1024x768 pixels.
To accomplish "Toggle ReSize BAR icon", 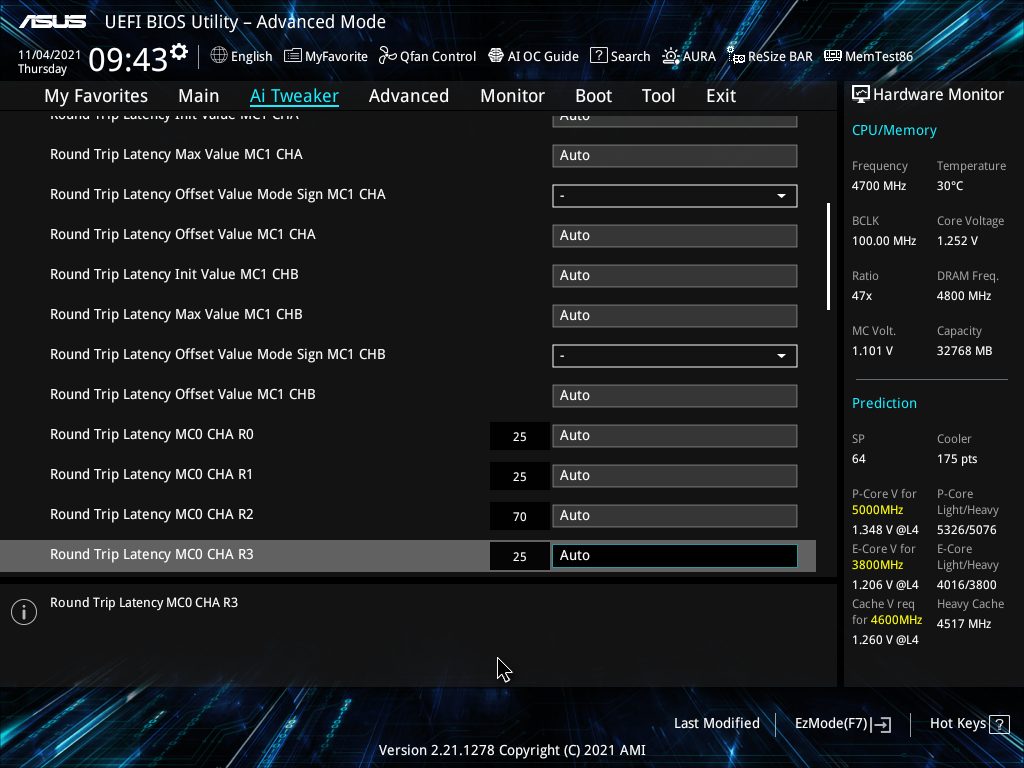I will click(x=736, y=56).
